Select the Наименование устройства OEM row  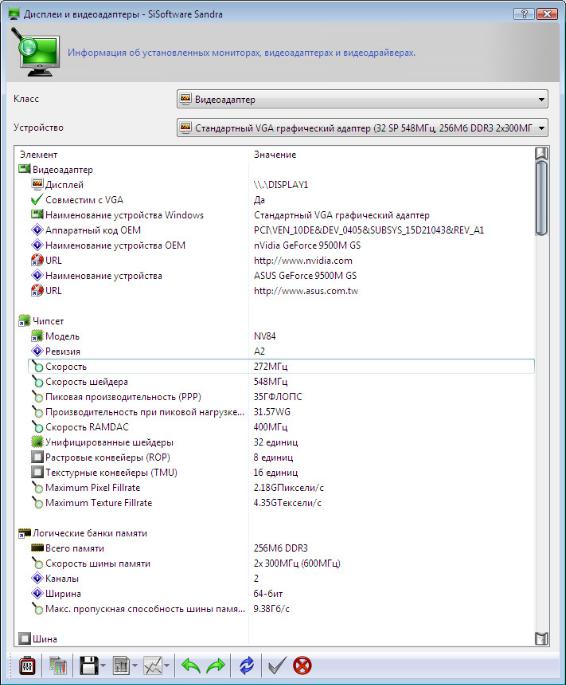[x=282, y=245]
